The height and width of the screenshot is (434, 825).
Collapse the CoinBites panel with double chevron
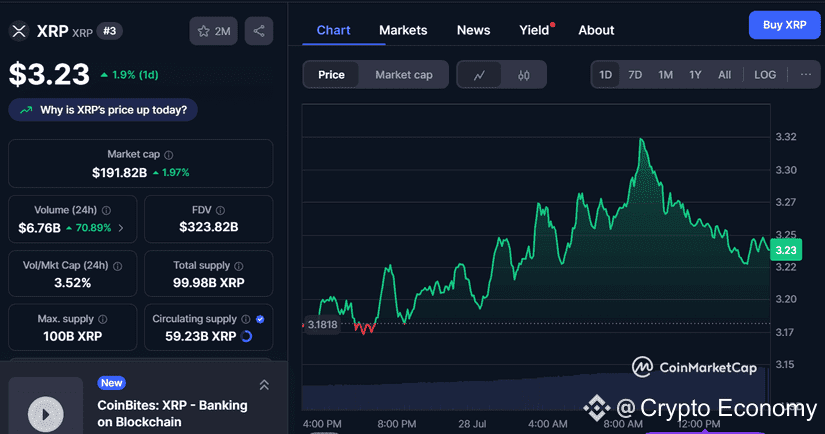264,385
